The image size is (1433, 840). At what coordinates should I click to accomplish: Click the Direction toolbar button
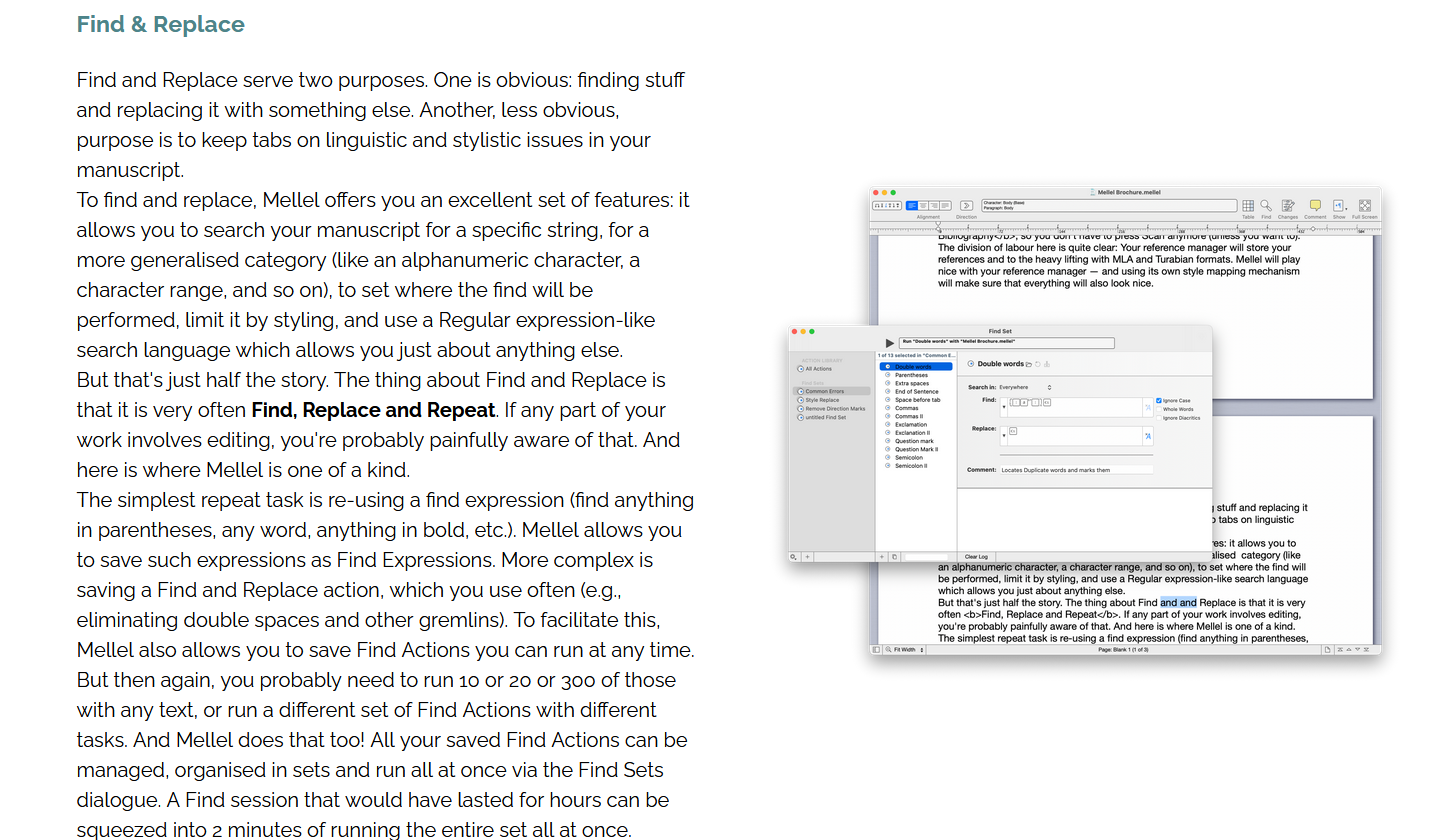[966, 205]
